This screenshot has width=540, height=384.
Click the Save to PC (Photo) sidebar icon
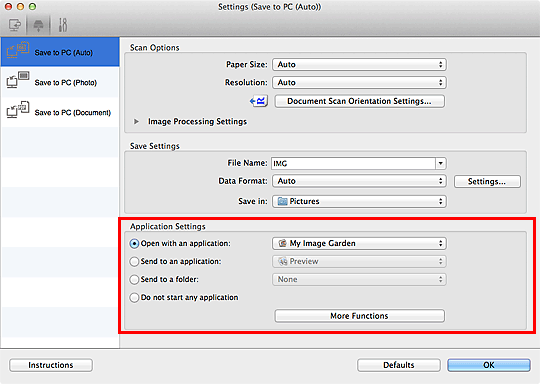click(18, 80)
